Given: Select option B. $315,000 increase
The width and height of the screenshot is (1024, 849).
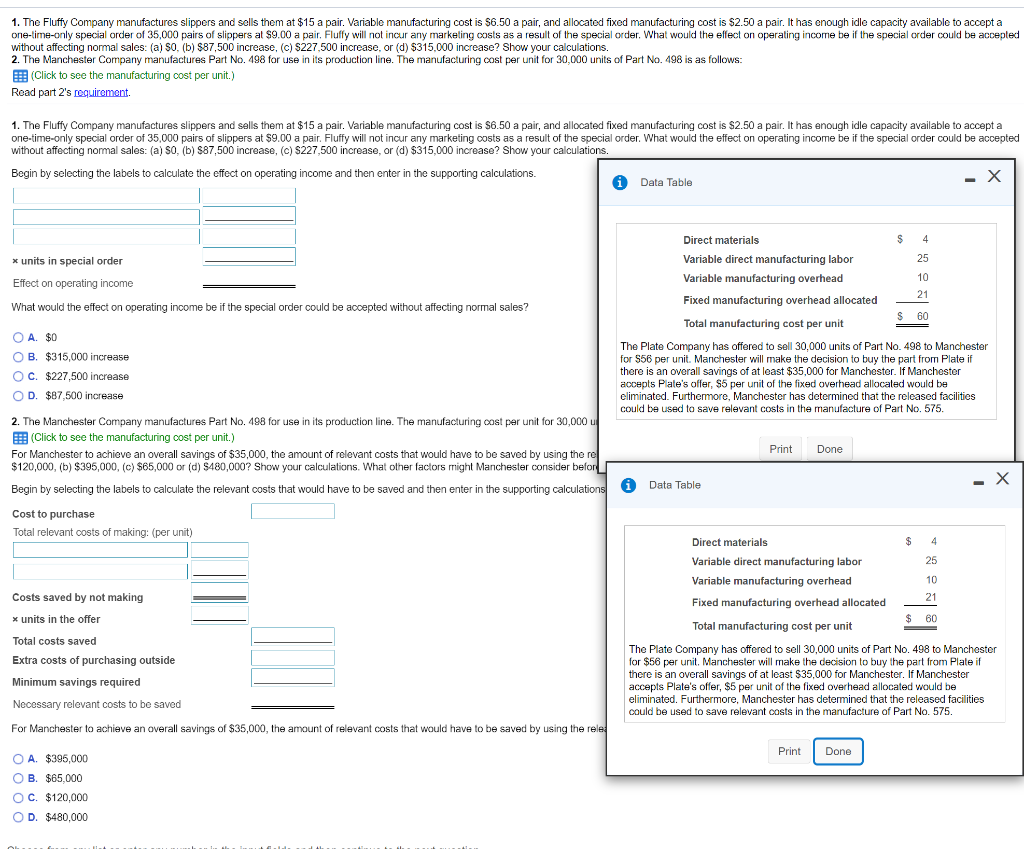Looking at the screenshot, I should coord(18,357).
